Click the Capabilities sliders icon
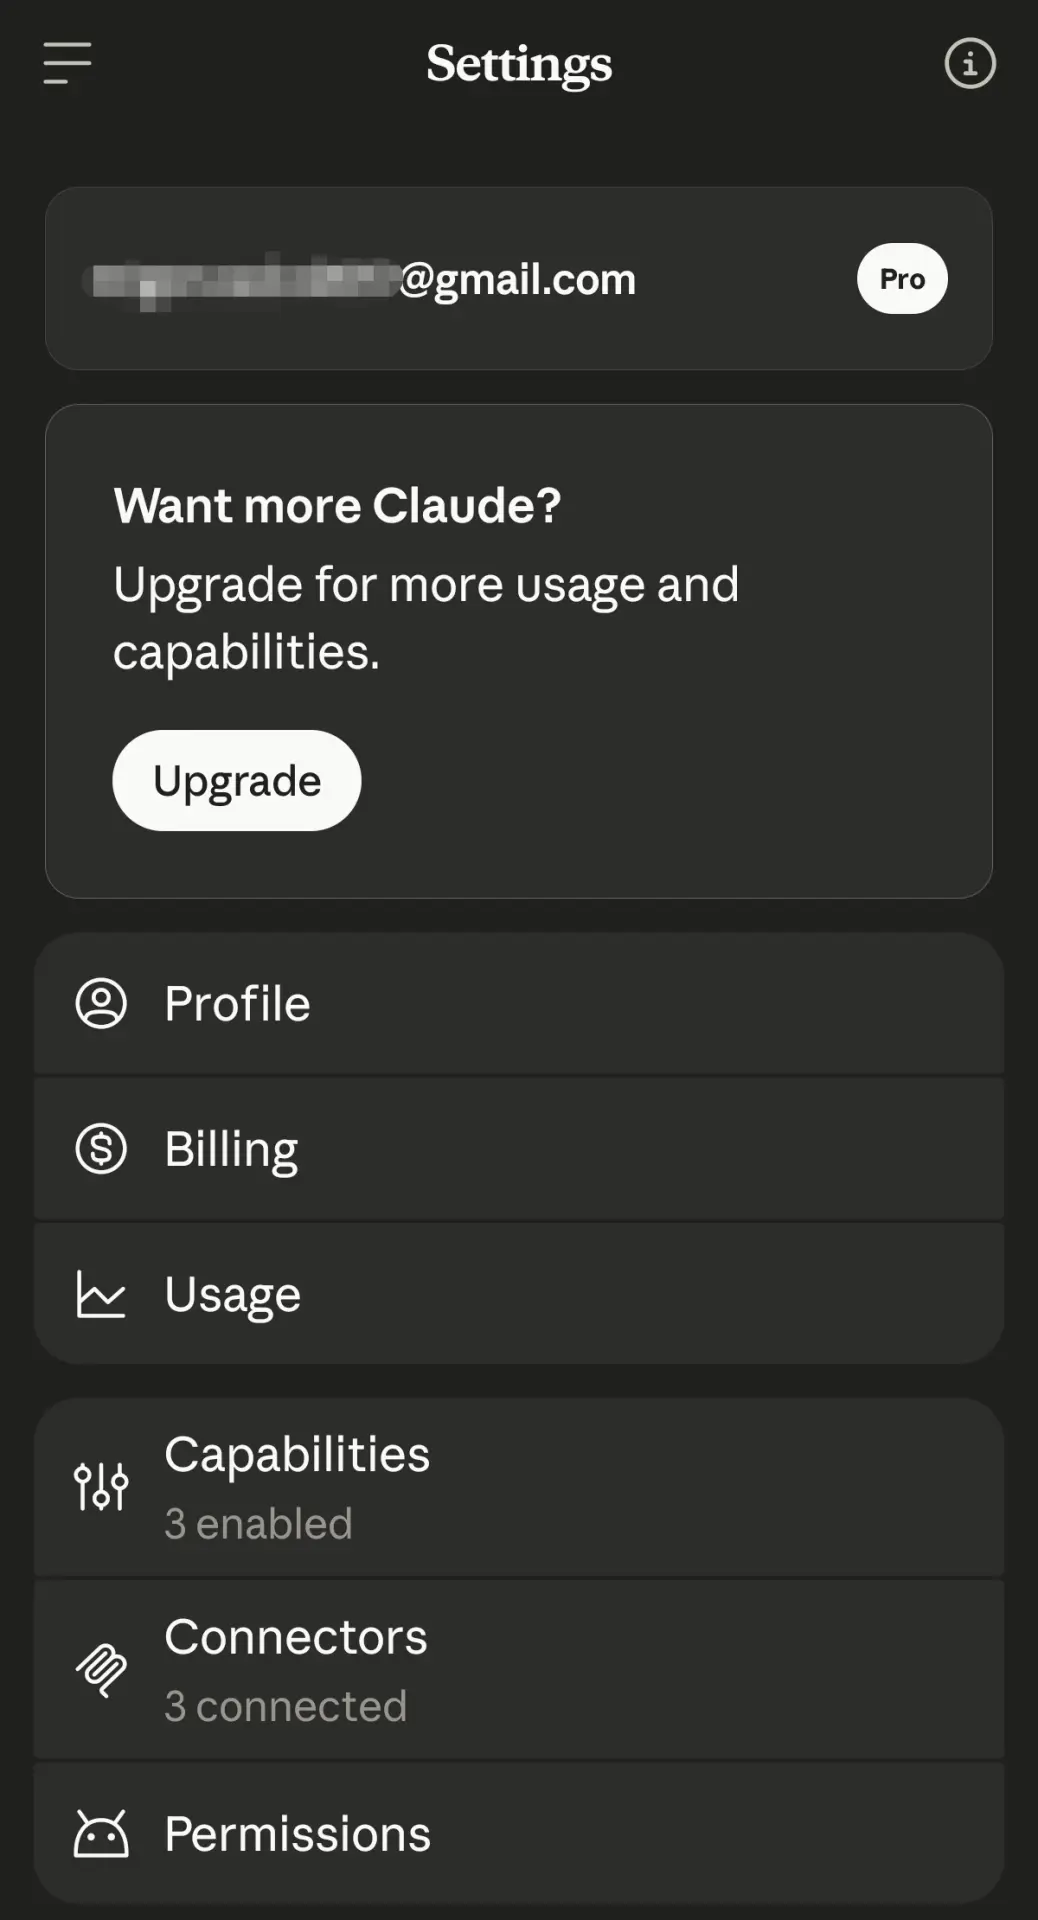The image size is (1038, 1920). (x=101, y=1487)
